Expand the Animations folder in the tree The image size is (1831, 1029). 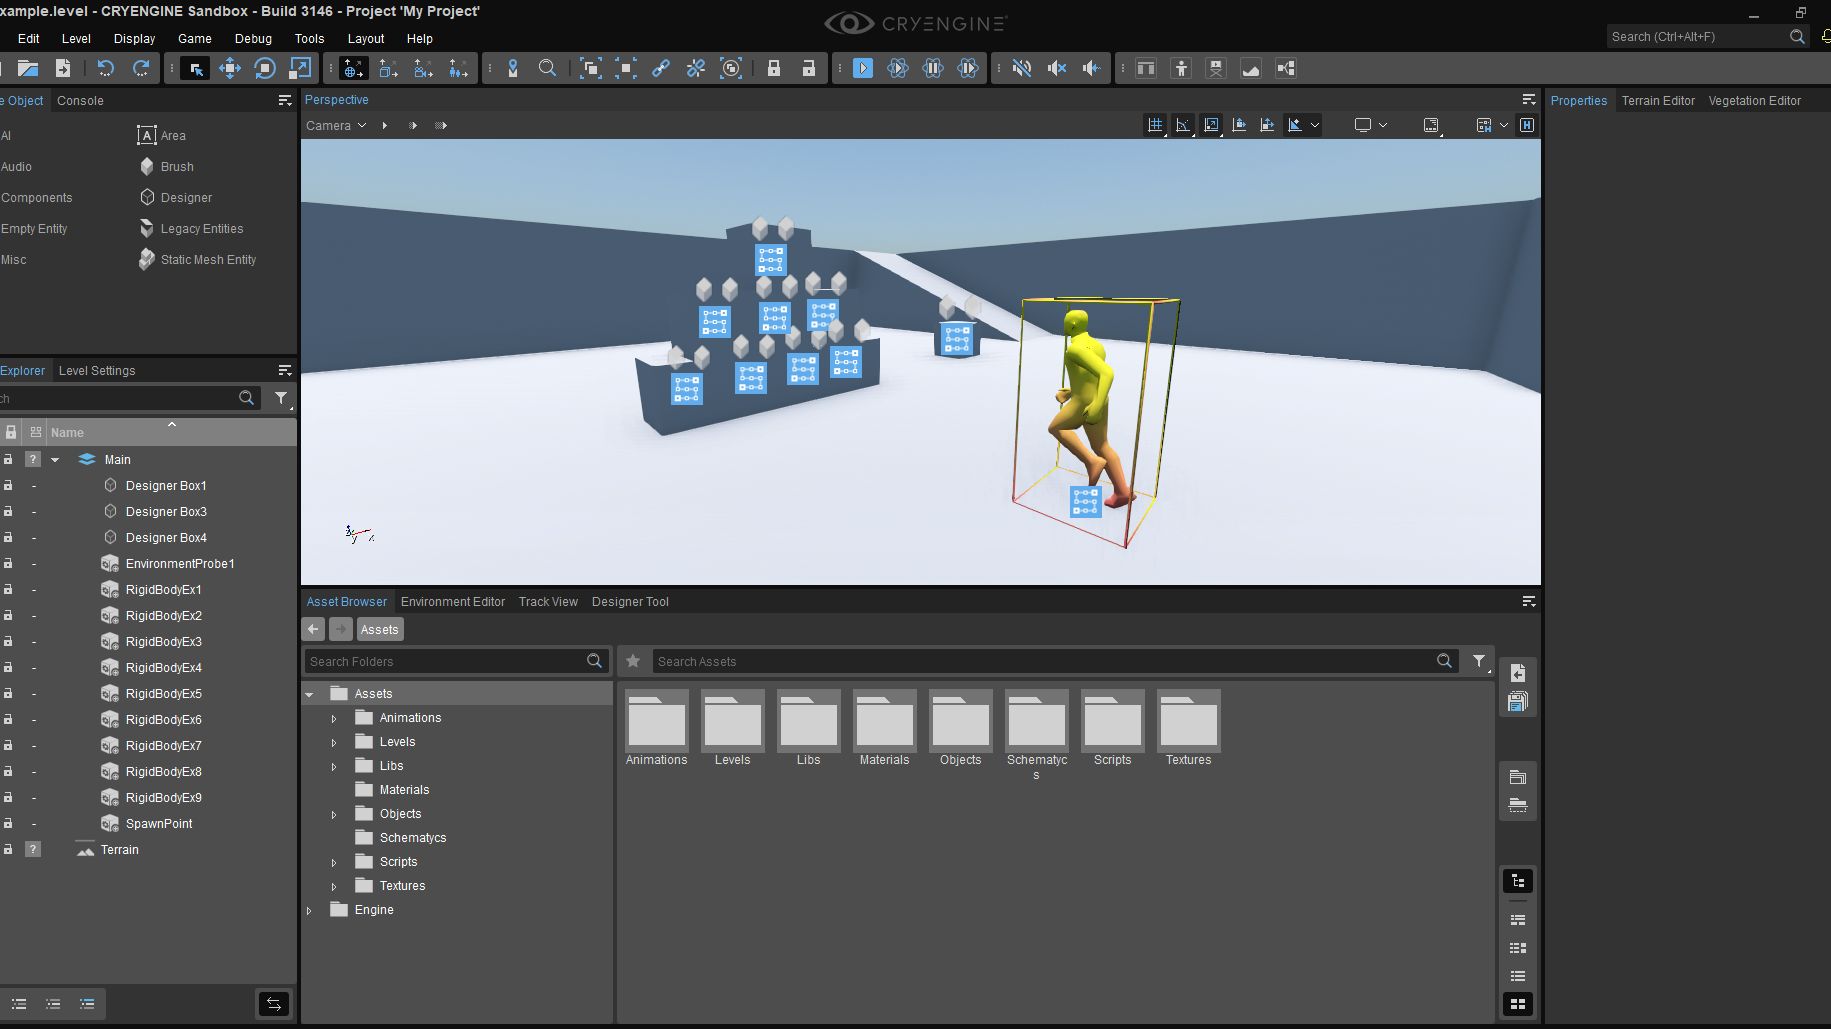(x=334, y=718)
